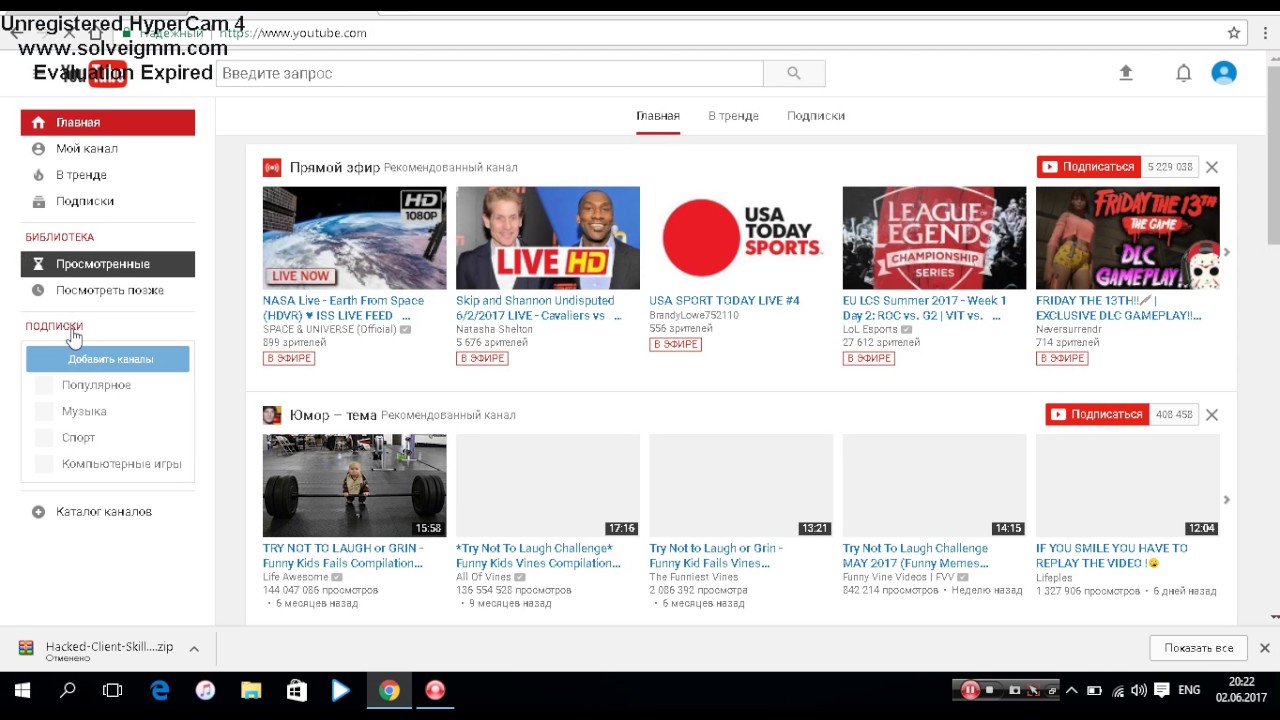Open Каталог каналов
The height and width of the screenshot is (720, 1280).
click(x=104, y=512)
